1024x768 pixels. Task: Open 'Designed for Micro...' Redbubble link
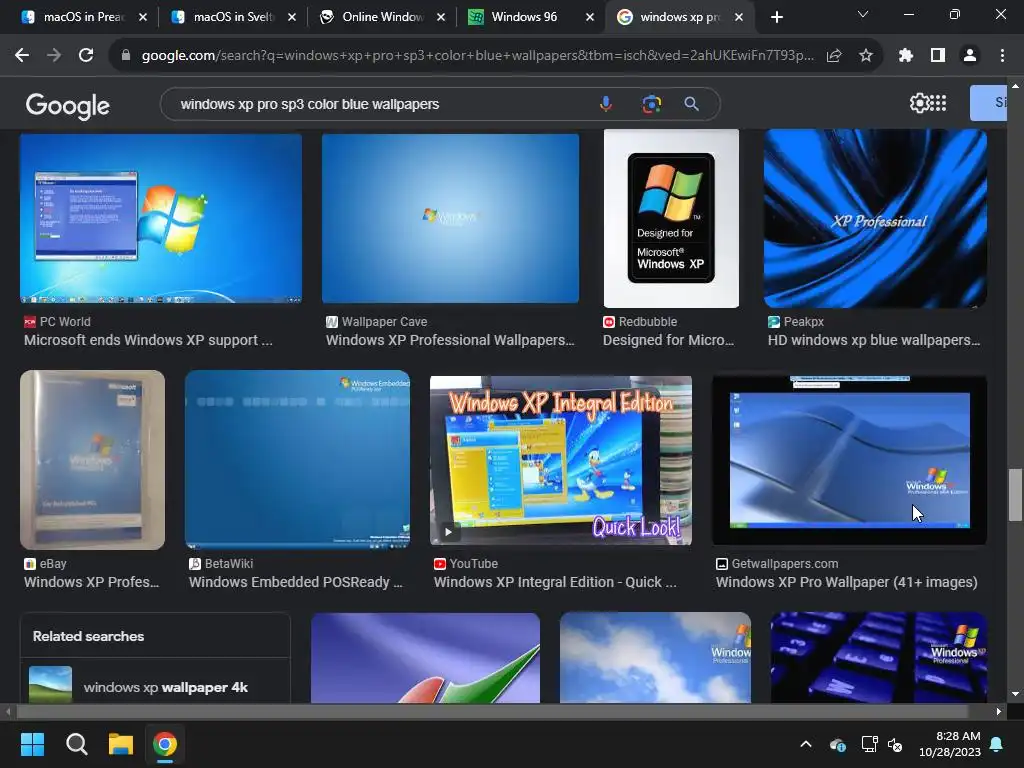point(668,340)
